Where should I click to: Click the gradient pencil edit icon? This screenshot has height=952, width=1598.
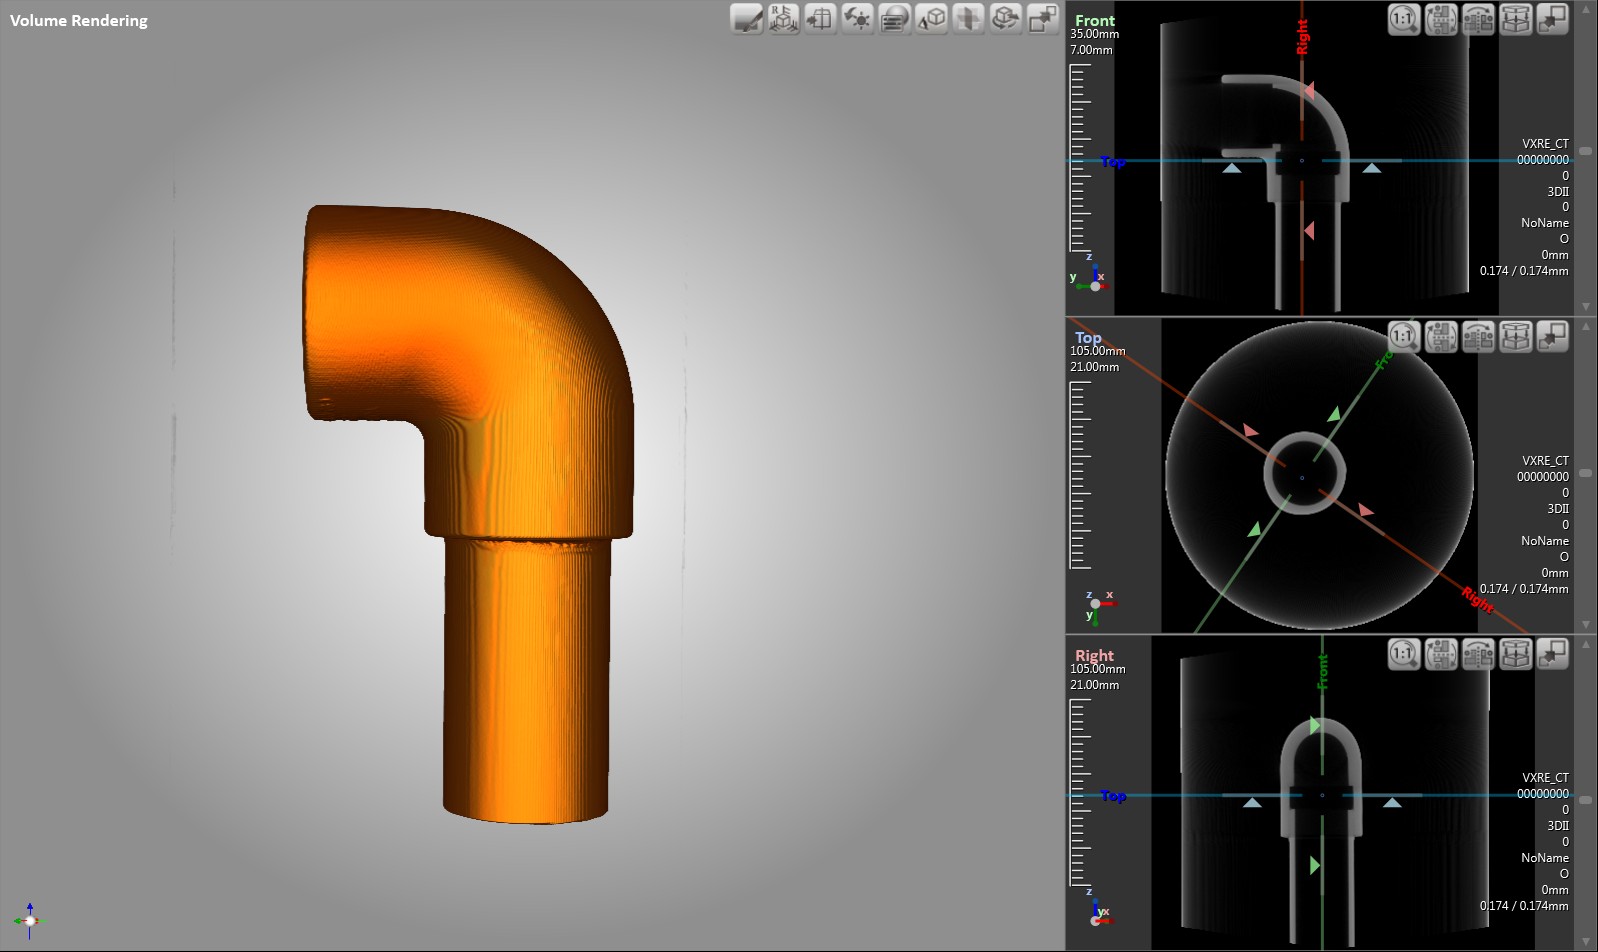pos(747,19)
